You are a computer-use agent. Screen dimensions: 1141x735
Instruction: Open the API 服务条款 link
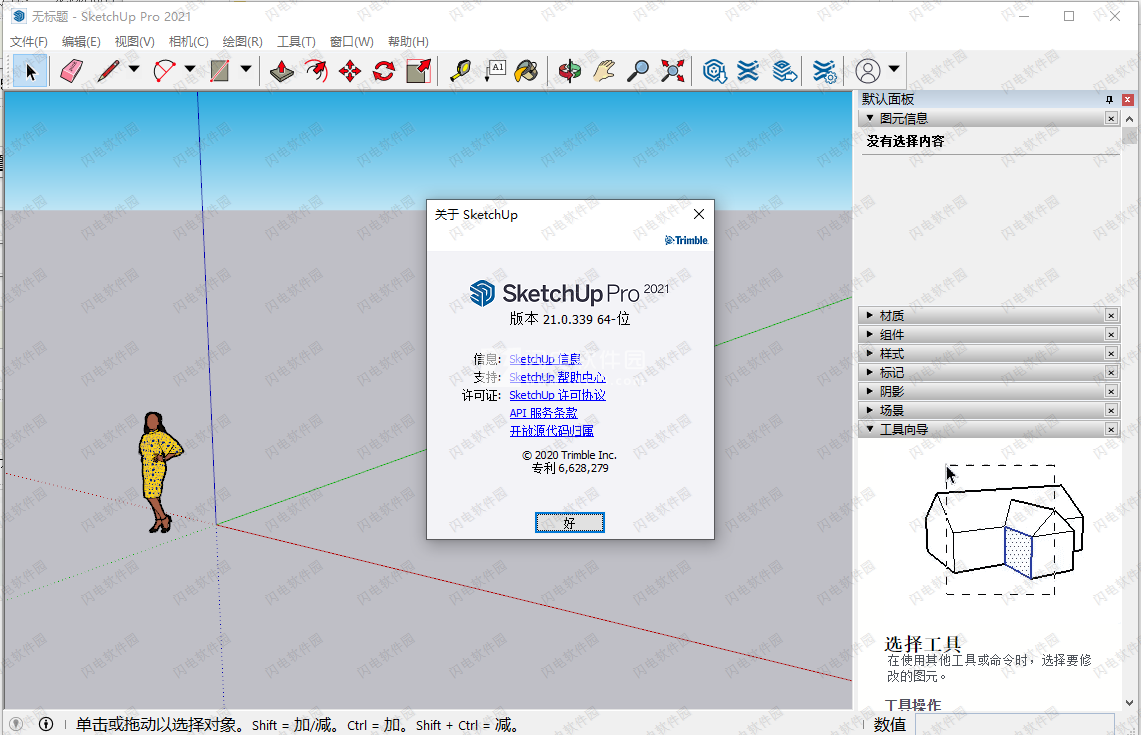(x=544, y=413)
